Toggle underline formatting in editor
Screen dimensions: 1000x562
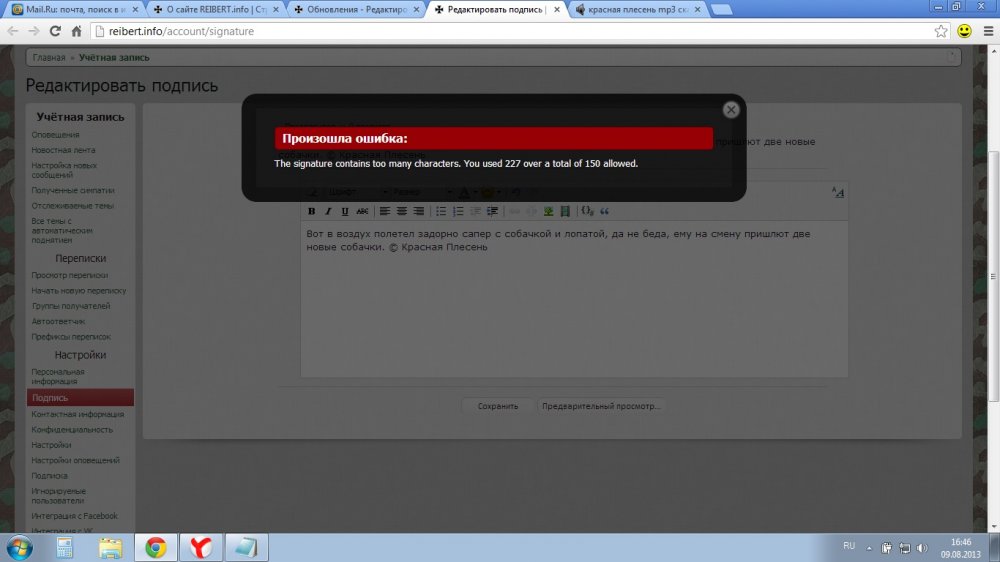click(x=344, y=211)
